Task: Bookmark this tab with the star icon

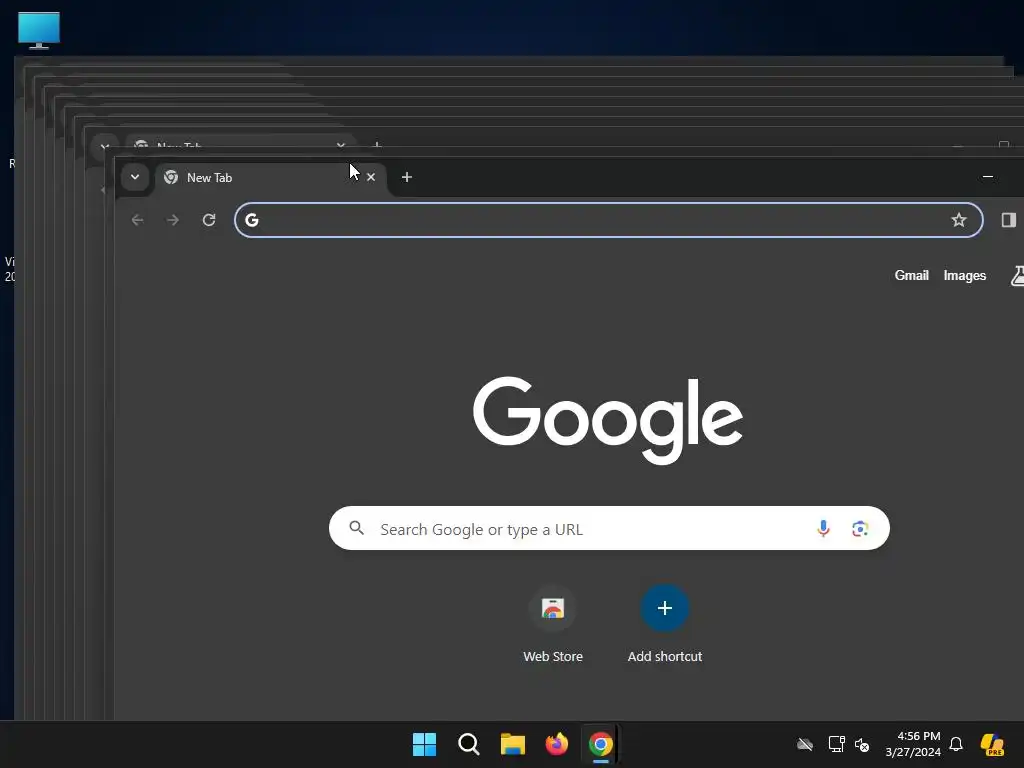Action: (x=959, y=220)
